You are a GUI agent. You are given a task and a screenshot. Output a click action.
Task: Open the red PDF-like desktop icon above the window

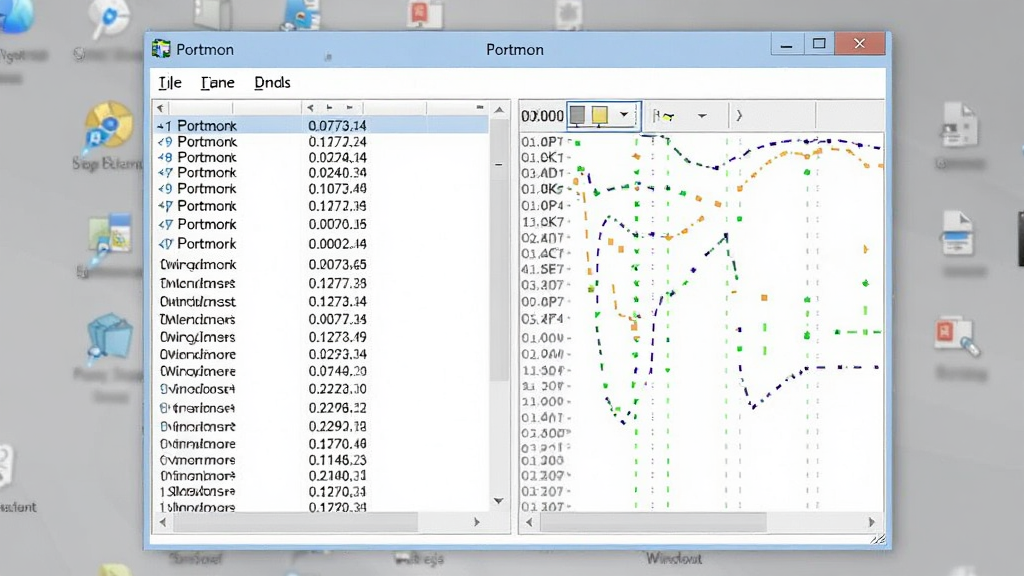424,13
